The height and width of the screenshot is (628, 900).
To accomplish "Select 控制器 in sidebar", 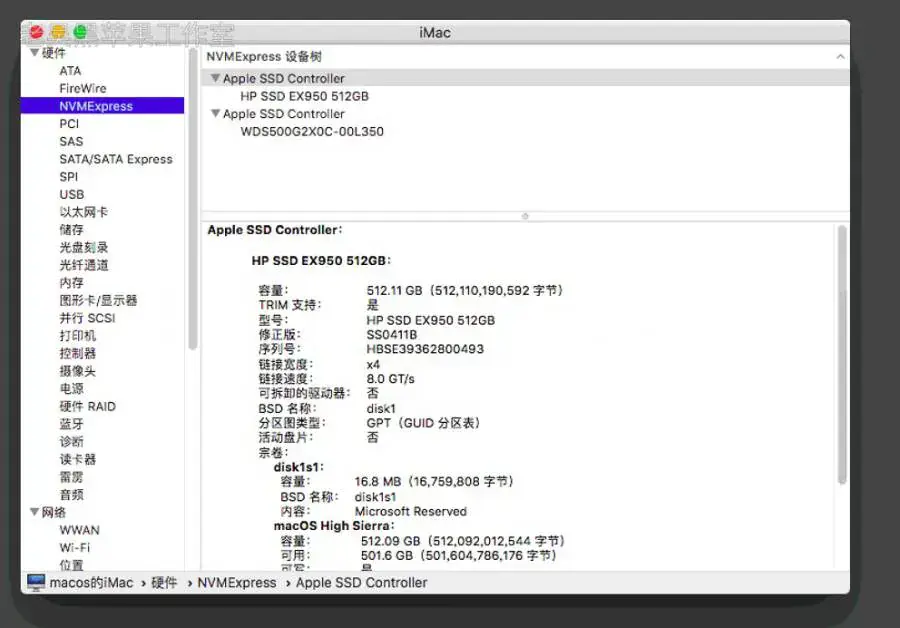I will pos(77,353).
